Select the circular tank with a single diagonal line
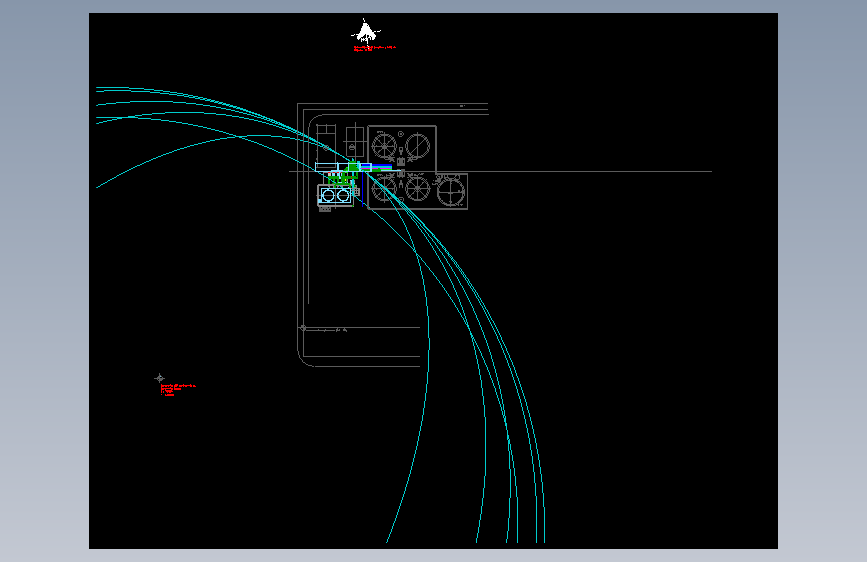Image resolution: width=867 pixels, height=562 pixels. tap(418, 146)
